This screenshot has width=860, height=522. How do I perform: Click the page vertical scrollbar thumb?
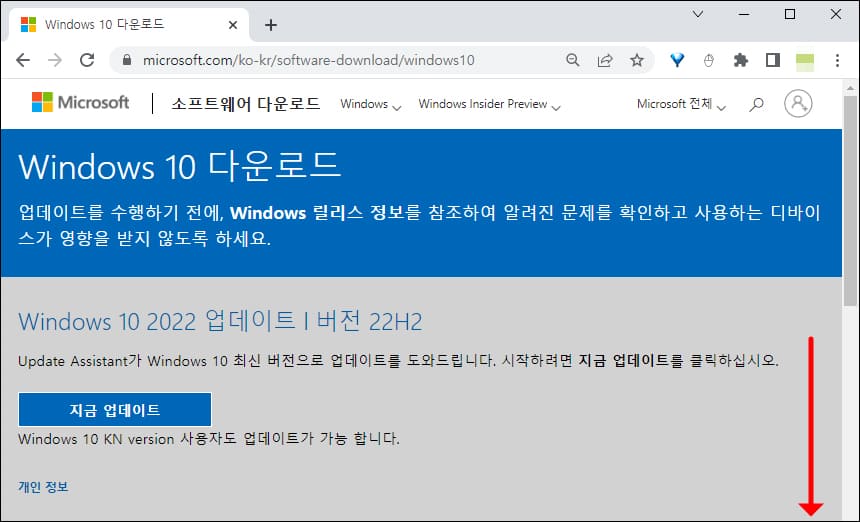tap(851, 200)
